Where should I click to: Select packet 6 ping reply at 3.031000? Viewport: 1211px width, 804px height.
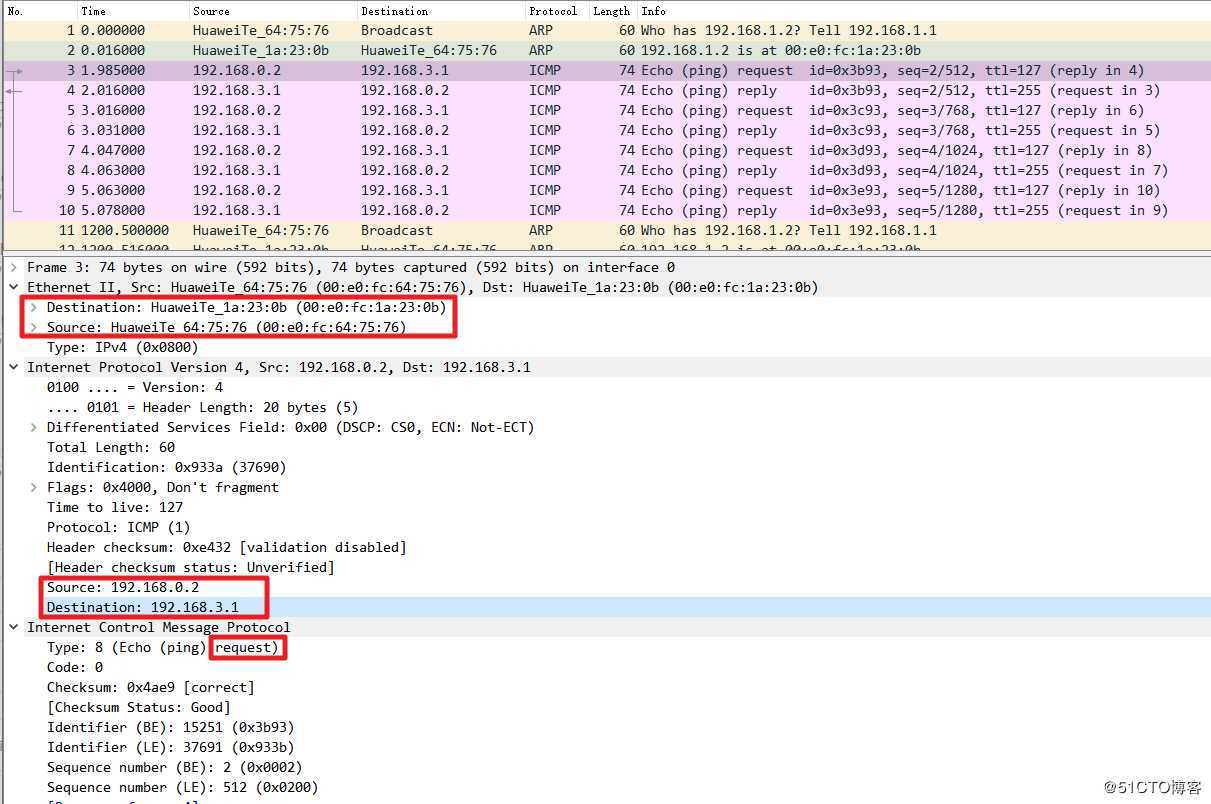point(606,130)
